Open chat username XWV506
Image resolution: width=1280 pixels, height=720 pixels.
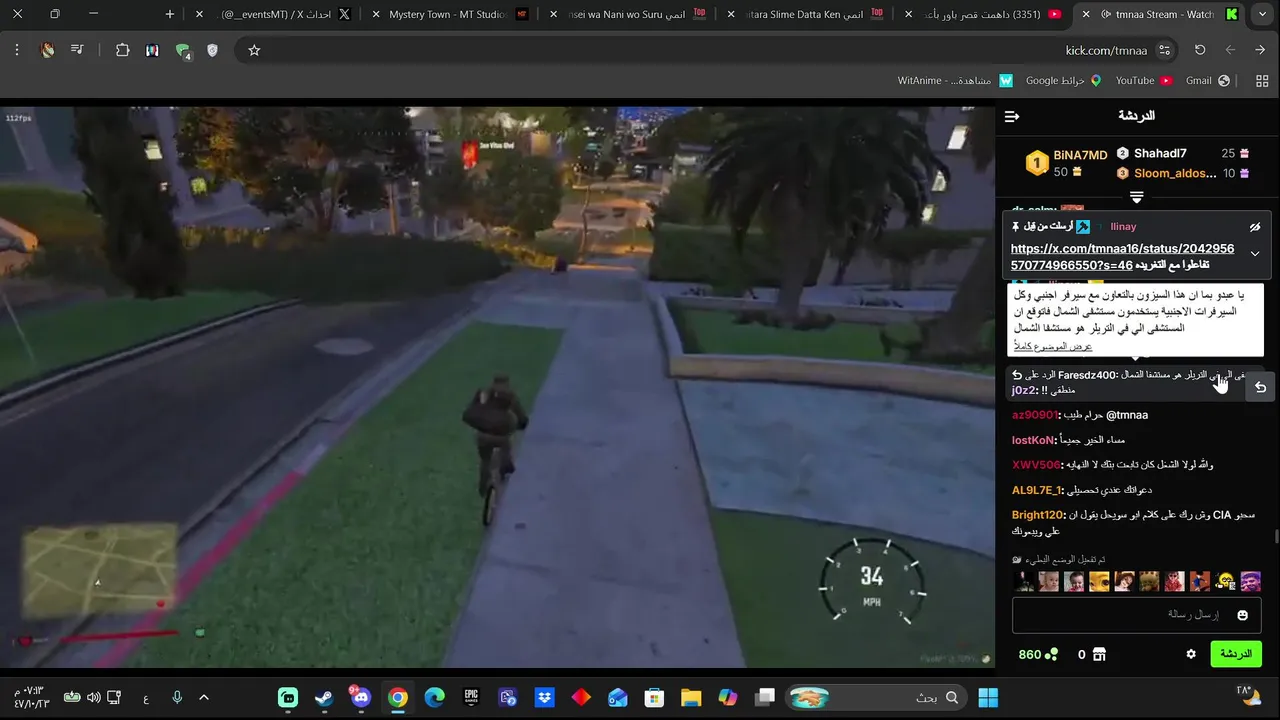(x=1036, y=465)
